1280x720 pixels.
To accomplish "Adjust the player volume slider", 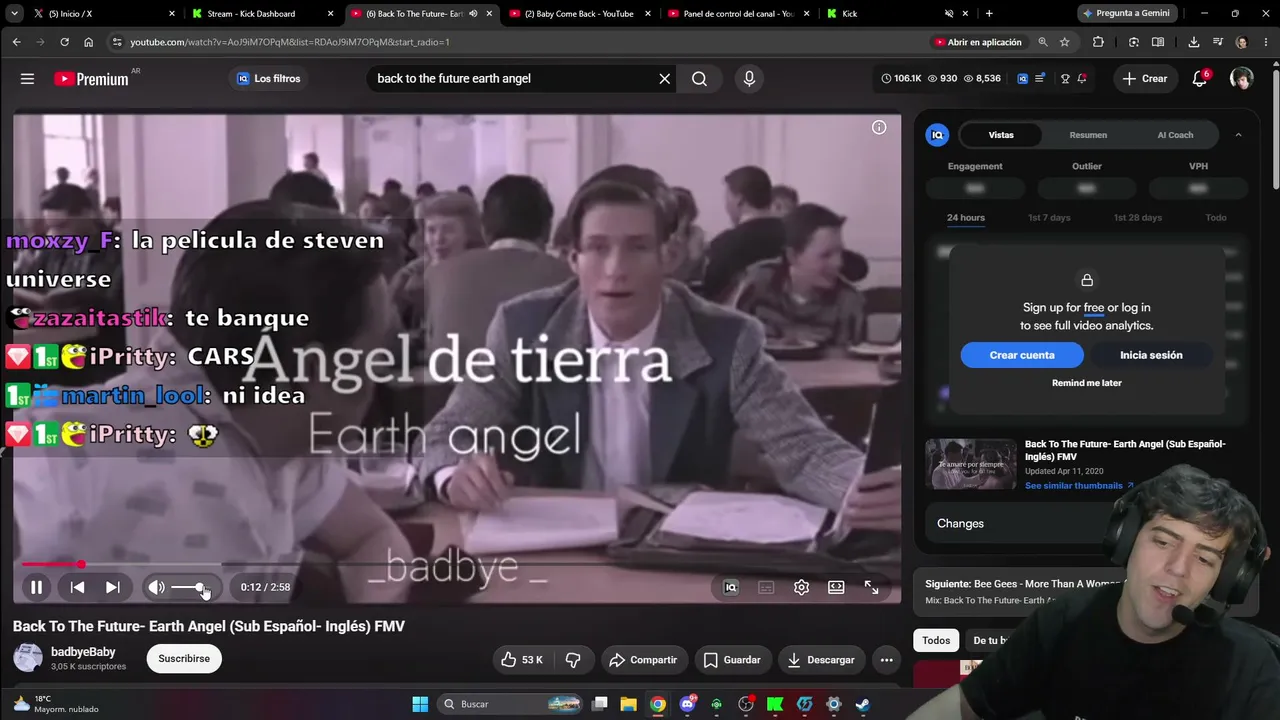I will click(189, 587).
